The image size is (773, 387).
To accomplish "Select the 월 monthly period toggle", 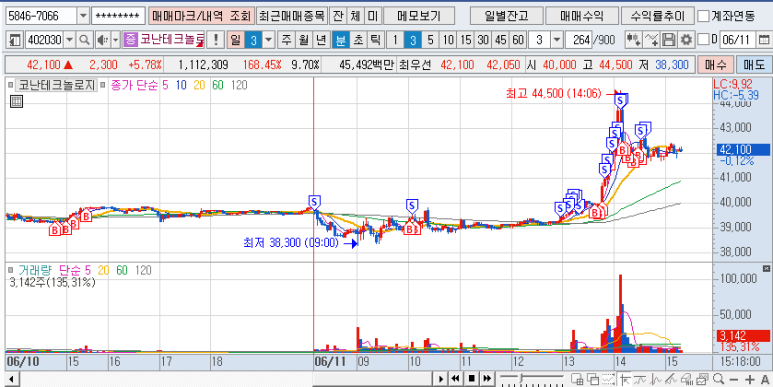I will [x=303, y=40].
